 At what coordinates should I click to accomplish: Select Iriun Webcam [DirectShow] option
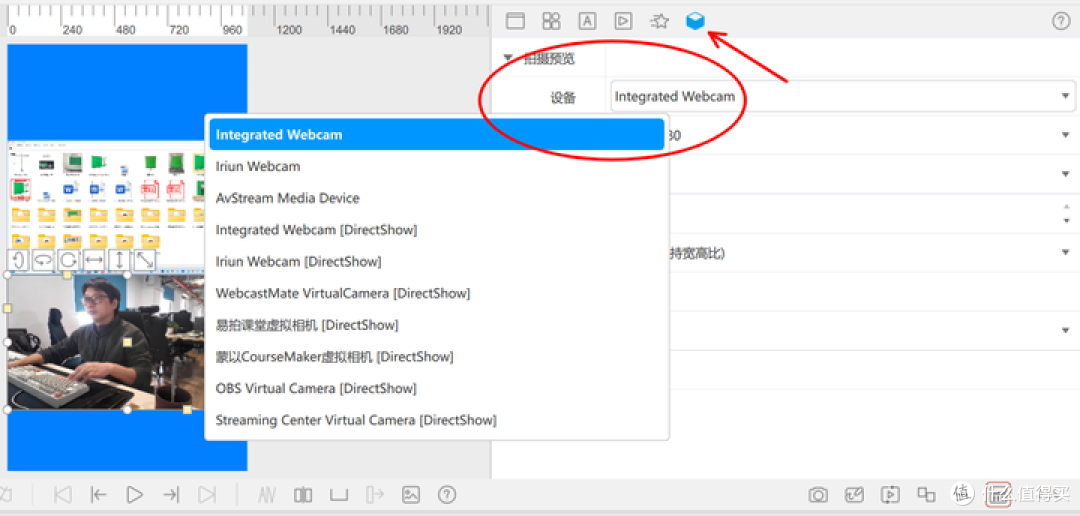[437, 262]
